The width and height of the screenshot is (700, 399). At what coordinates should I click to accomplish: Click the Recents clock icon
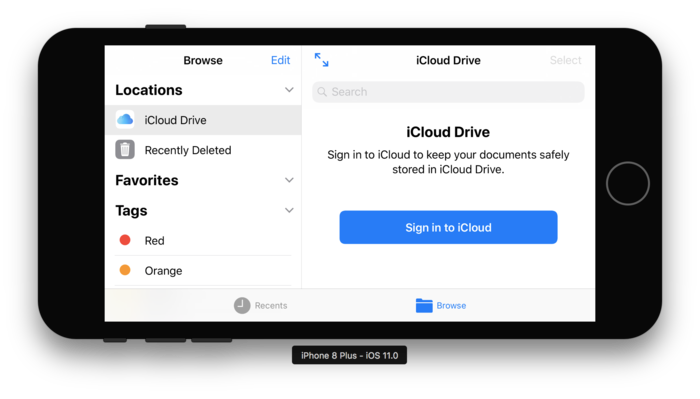pyautogui.click(x=242, y=305)
